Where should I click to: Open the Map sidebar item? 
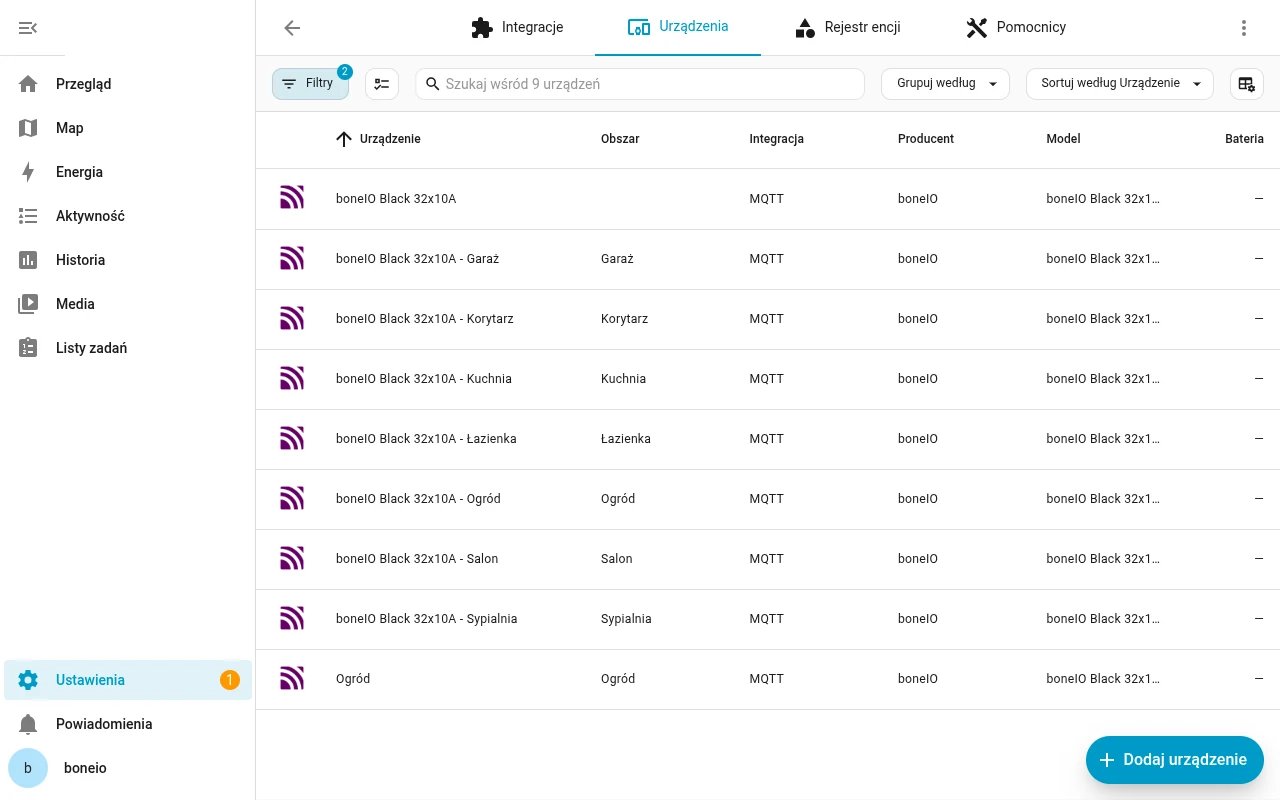tap(128, 128)
